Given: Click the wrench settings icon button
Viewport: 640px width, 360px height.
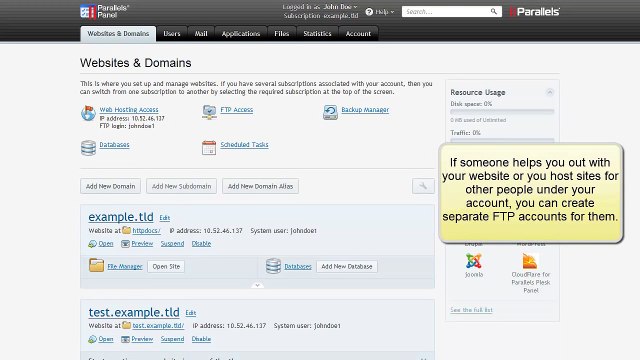Looking at the screenshot, I should [423, 186].
